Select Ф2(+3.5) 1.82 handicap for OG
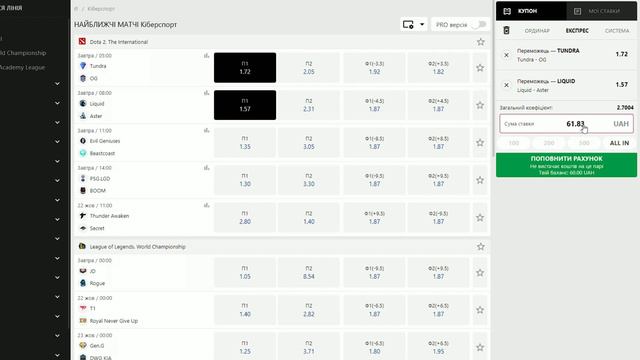Viewport: 640px width, 360px height. pos(438,68)
